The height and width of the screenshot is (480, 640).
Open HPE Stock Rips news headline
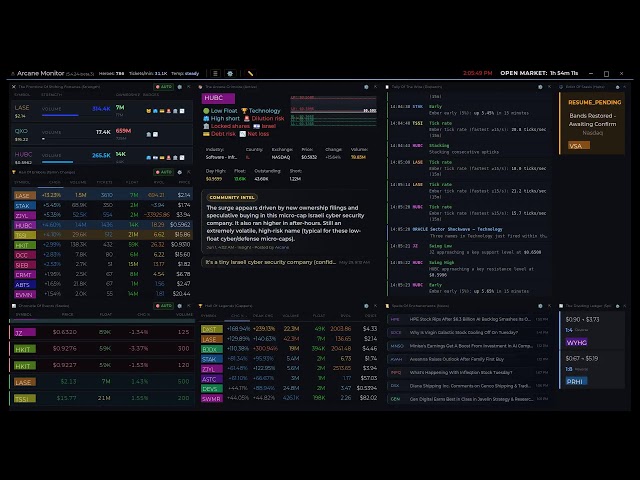pos(470,319)
